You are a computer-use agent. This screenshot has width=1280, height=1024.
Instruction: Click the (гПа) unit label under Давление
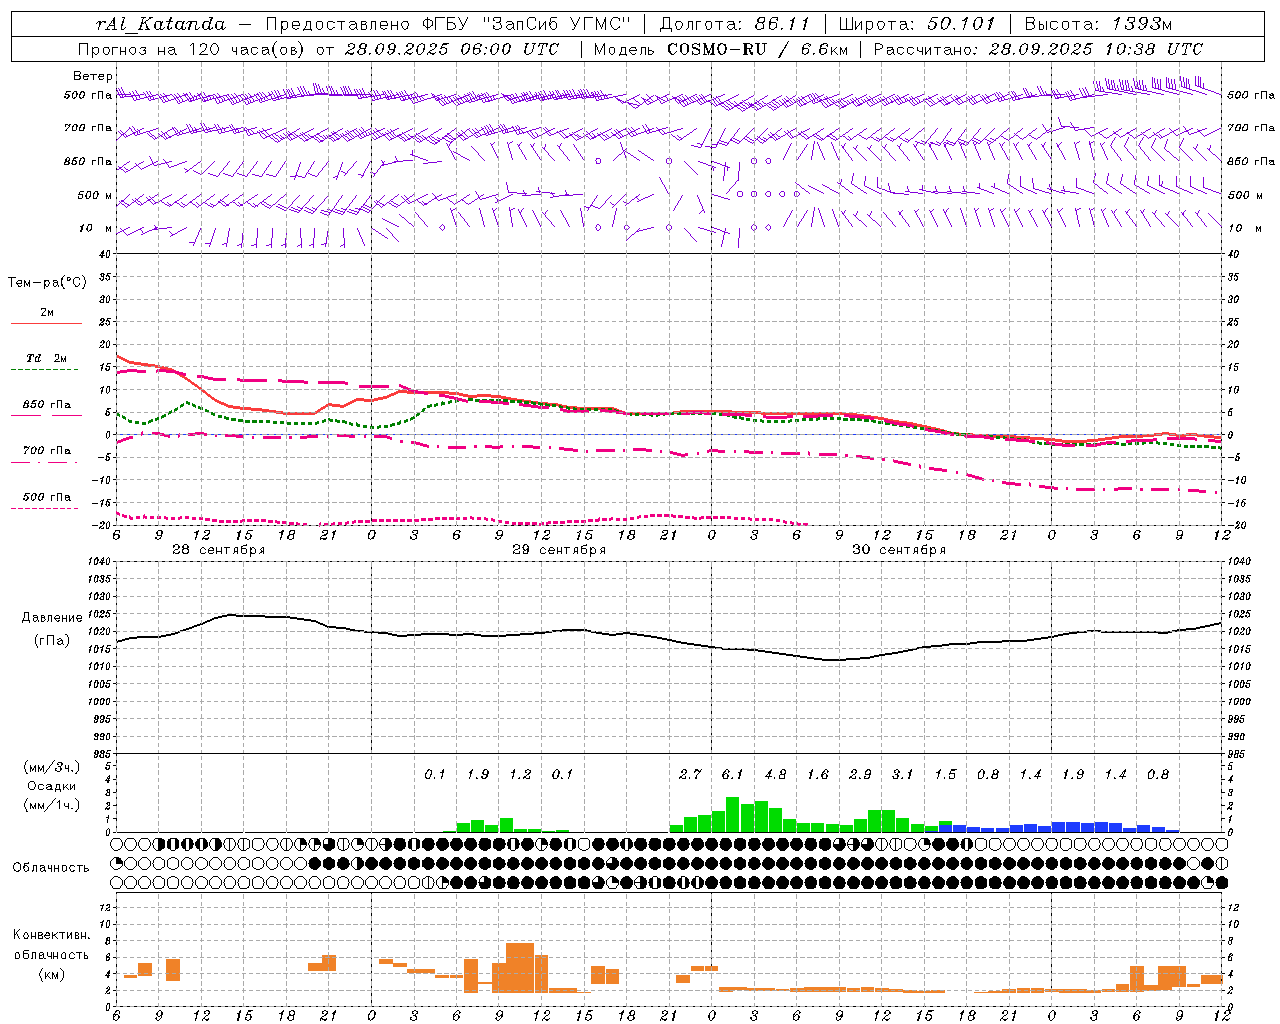pos(51,640)
